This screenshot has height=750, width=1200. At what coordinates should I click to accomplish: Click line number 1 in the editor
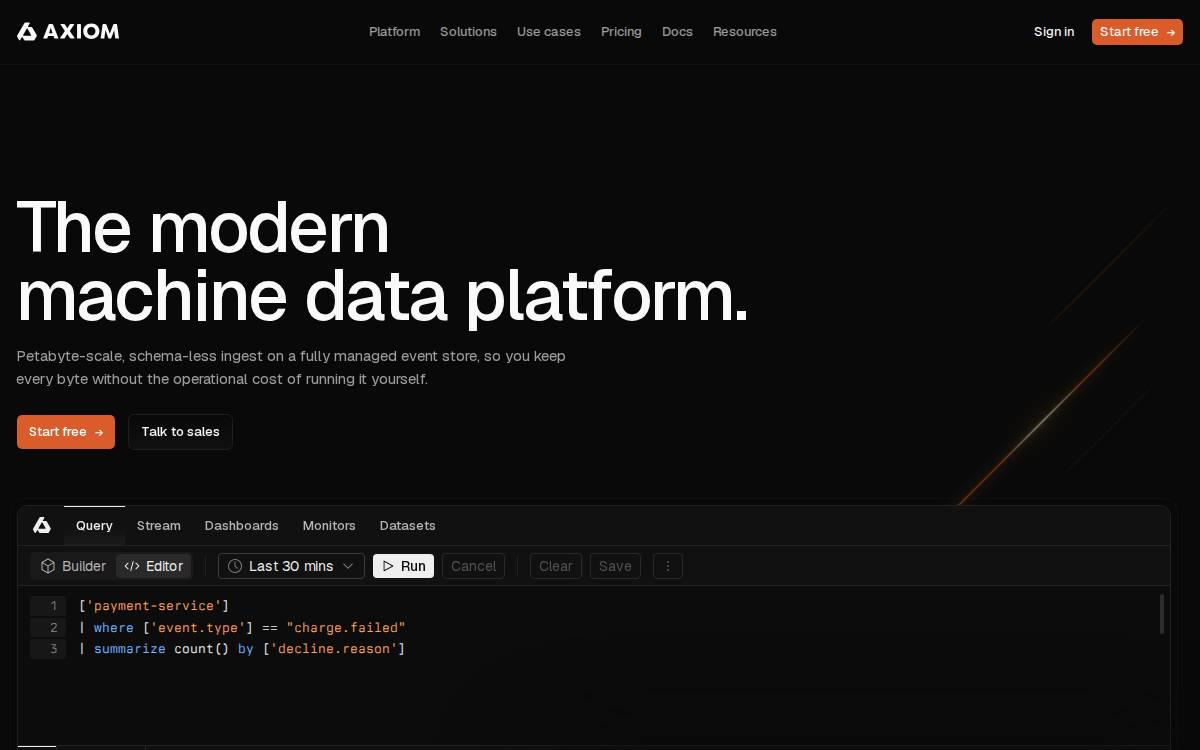(48, 606)
